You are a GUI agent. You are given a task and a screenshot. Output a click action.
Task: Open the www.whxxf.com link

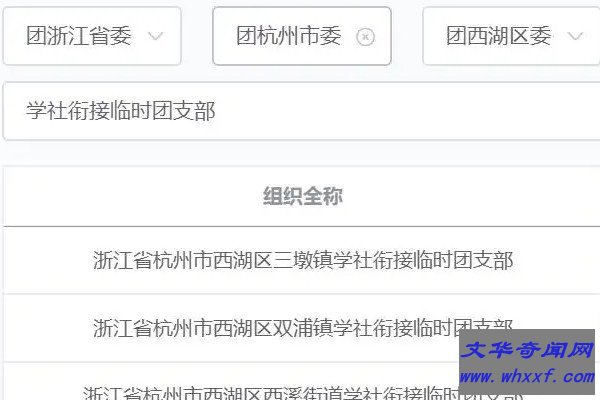click(527, 377)
